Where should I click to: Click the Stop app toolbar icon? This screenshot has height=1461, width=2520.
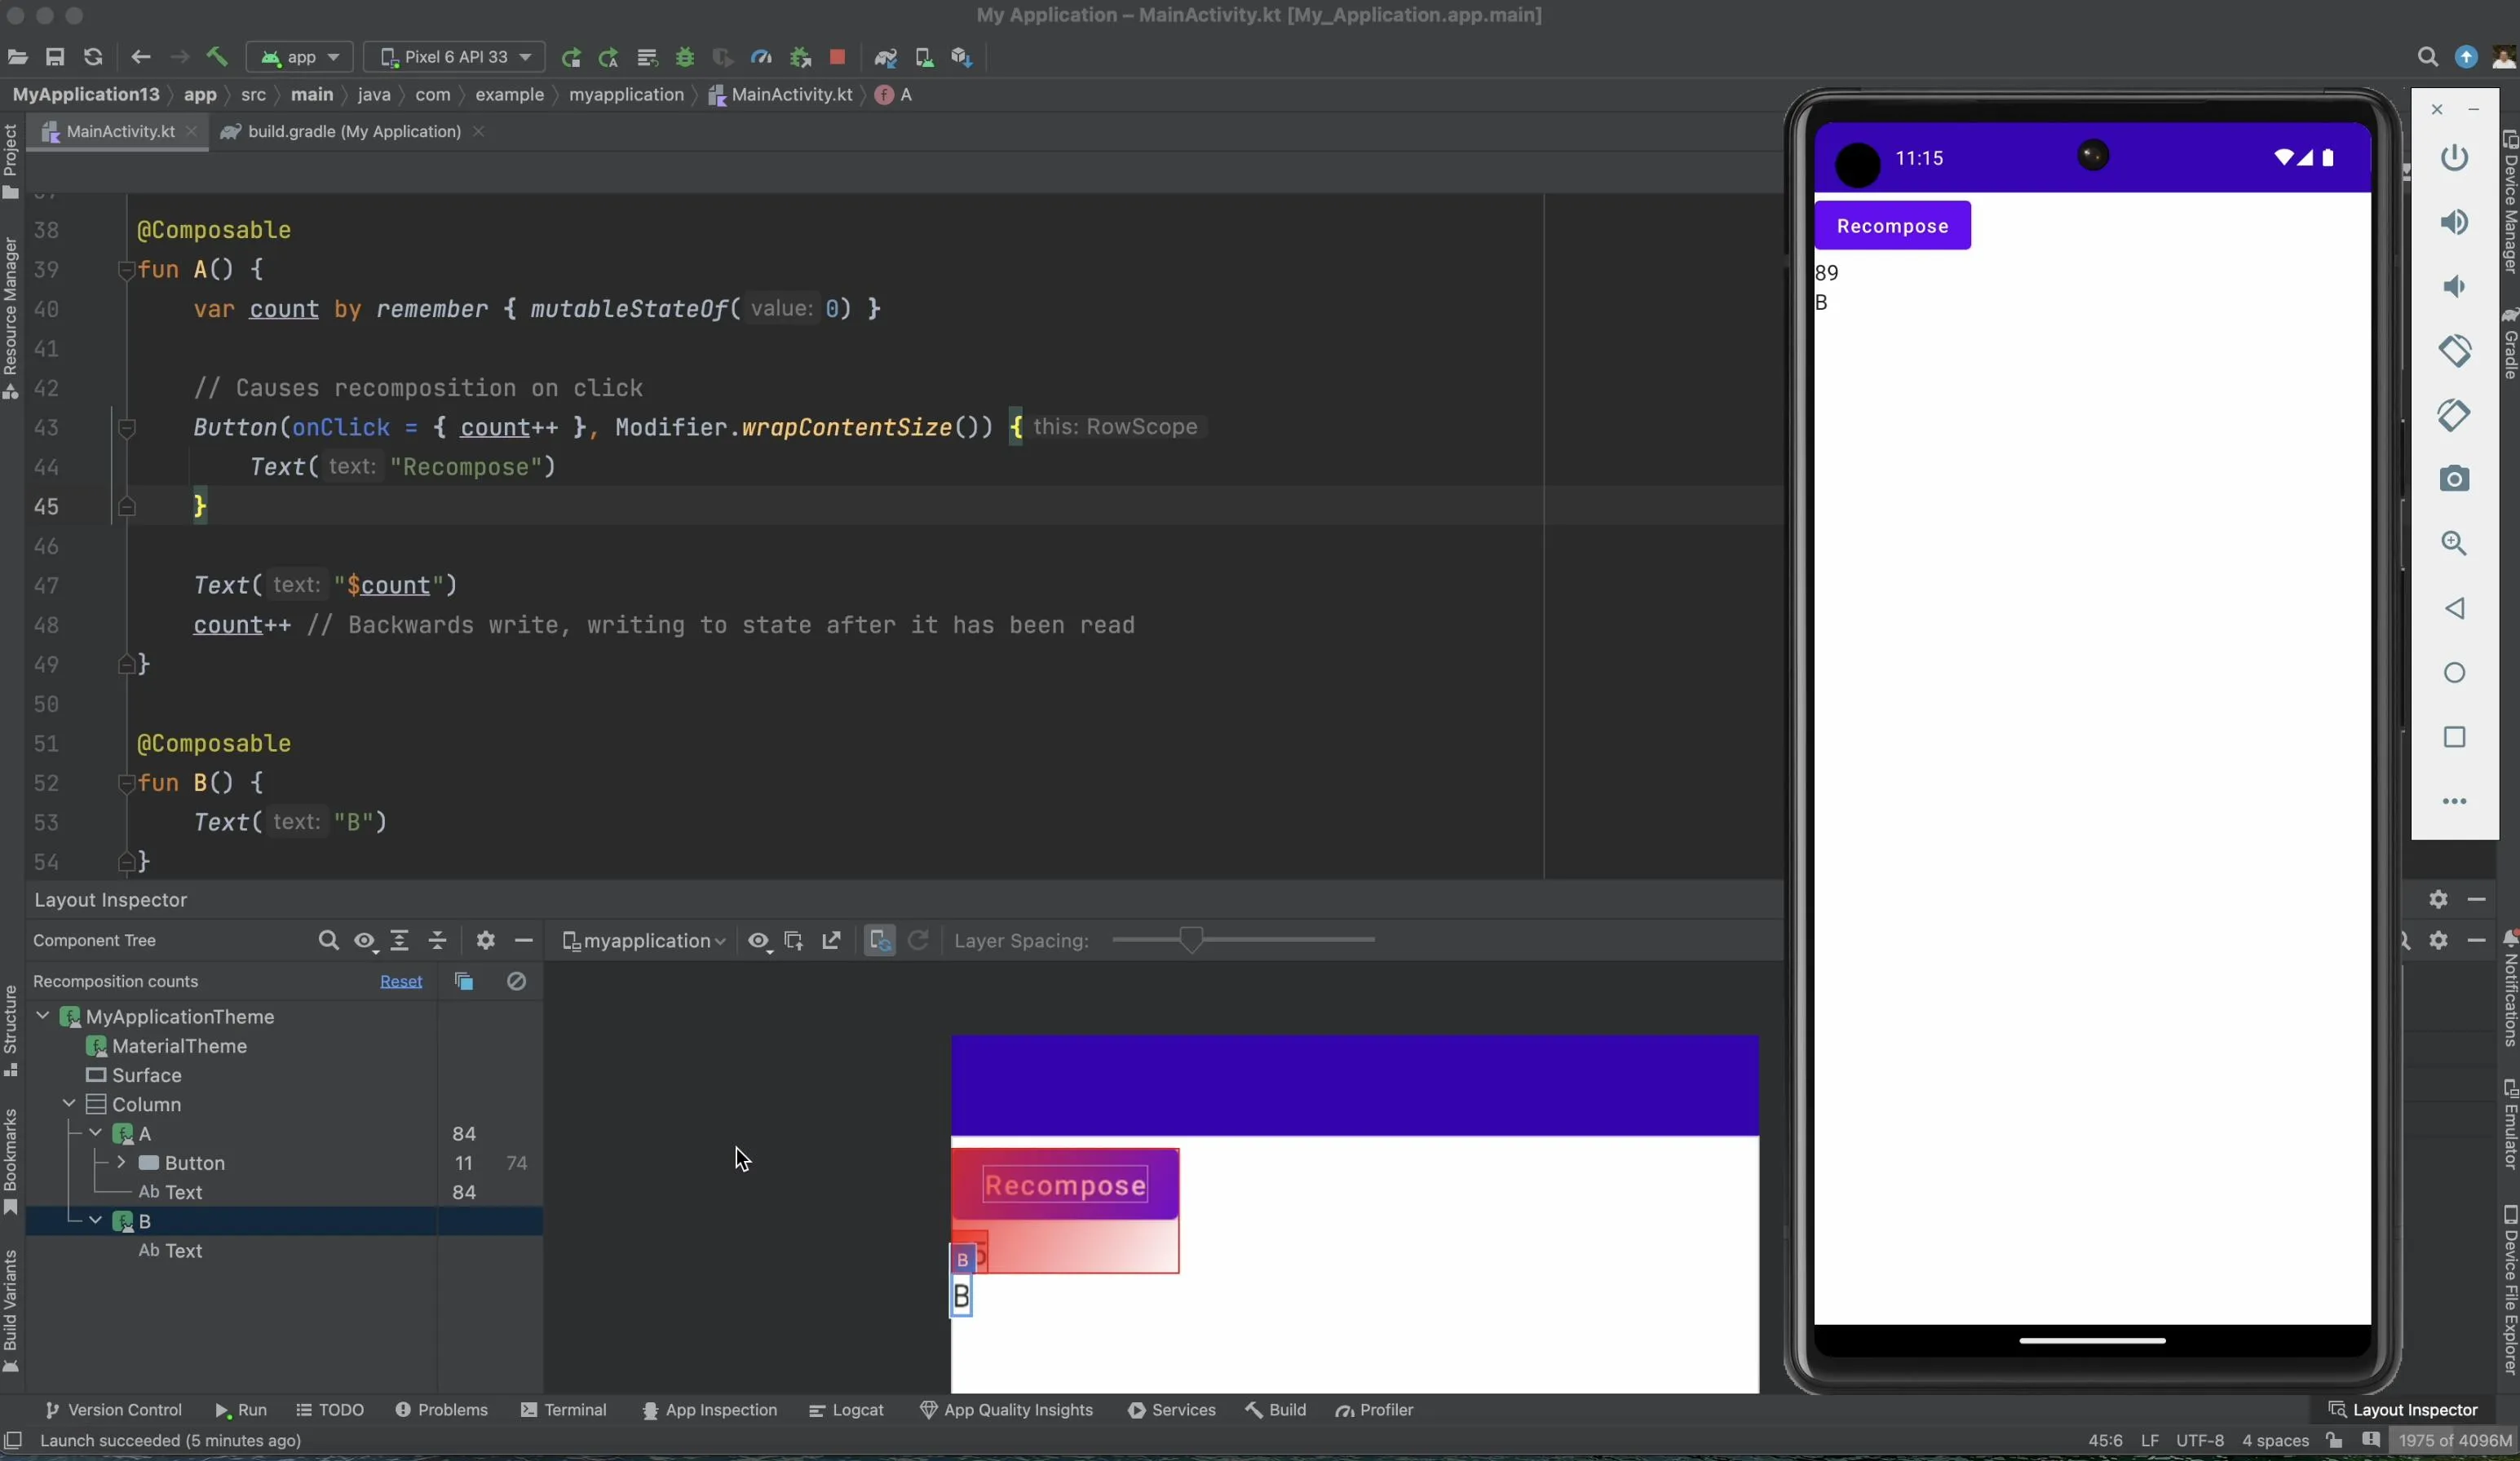click(x=838, y=57)
